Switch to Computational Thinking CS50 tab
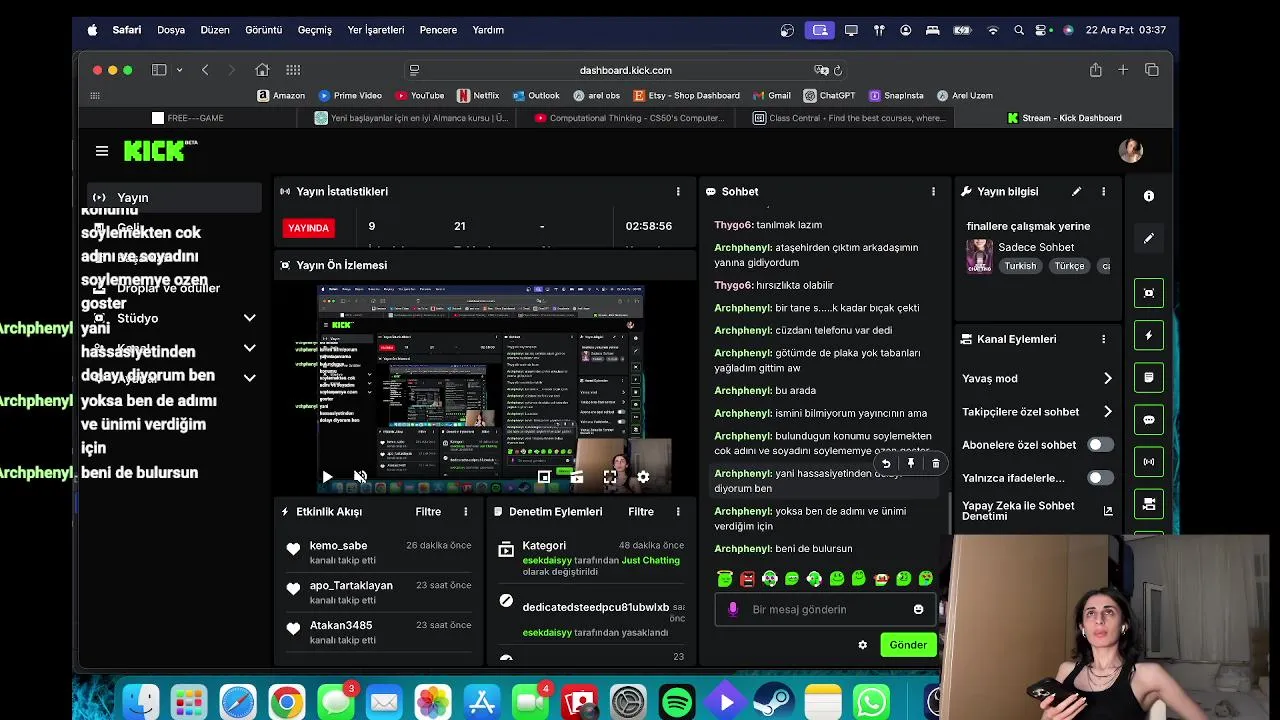The image size is (1280, 720). tap(629, 118)
